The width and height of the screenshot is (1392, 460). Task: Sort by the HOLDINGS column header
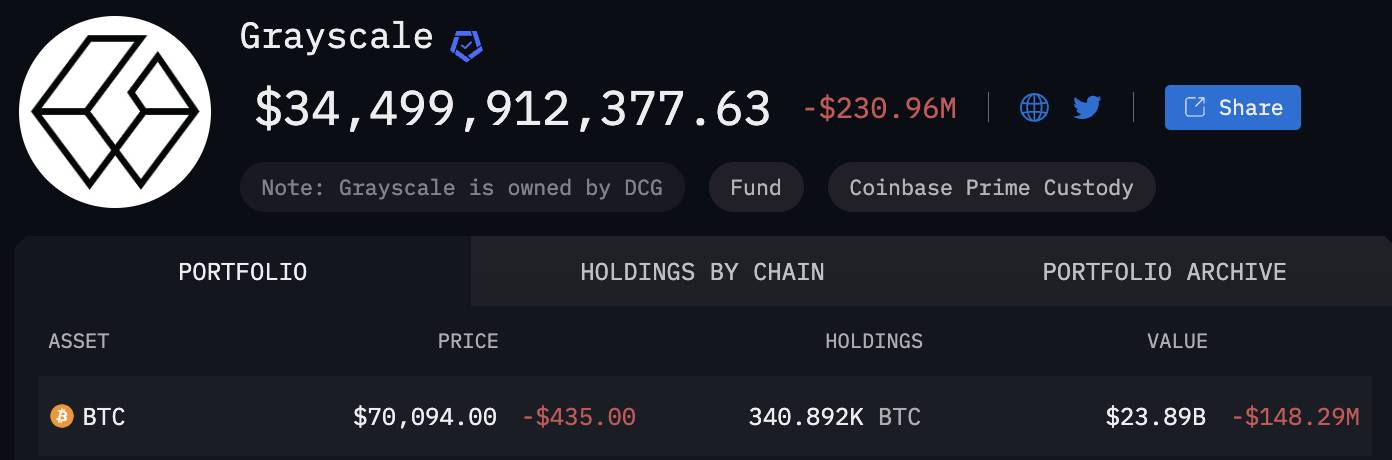click(x=874, y=341)
